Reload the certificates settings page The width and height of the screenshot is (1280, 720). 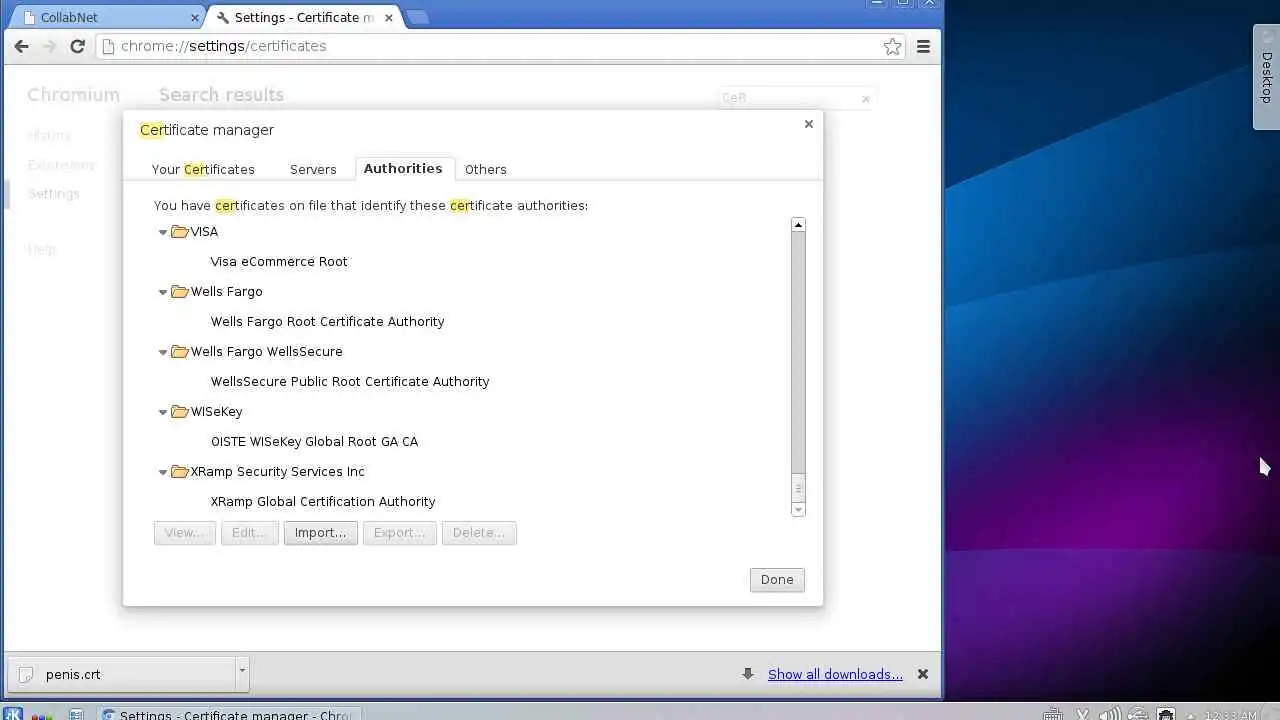(x=77, y=46)
